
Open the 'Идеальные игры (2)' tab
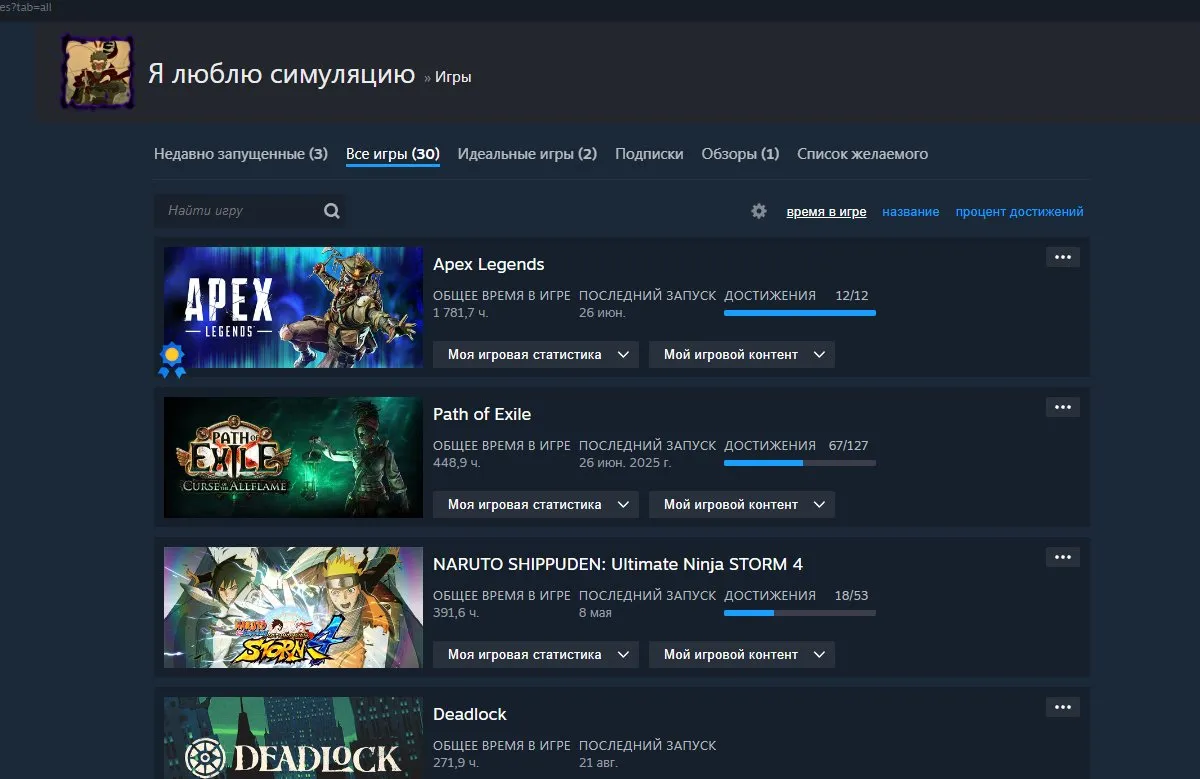[x=527, y=154]
